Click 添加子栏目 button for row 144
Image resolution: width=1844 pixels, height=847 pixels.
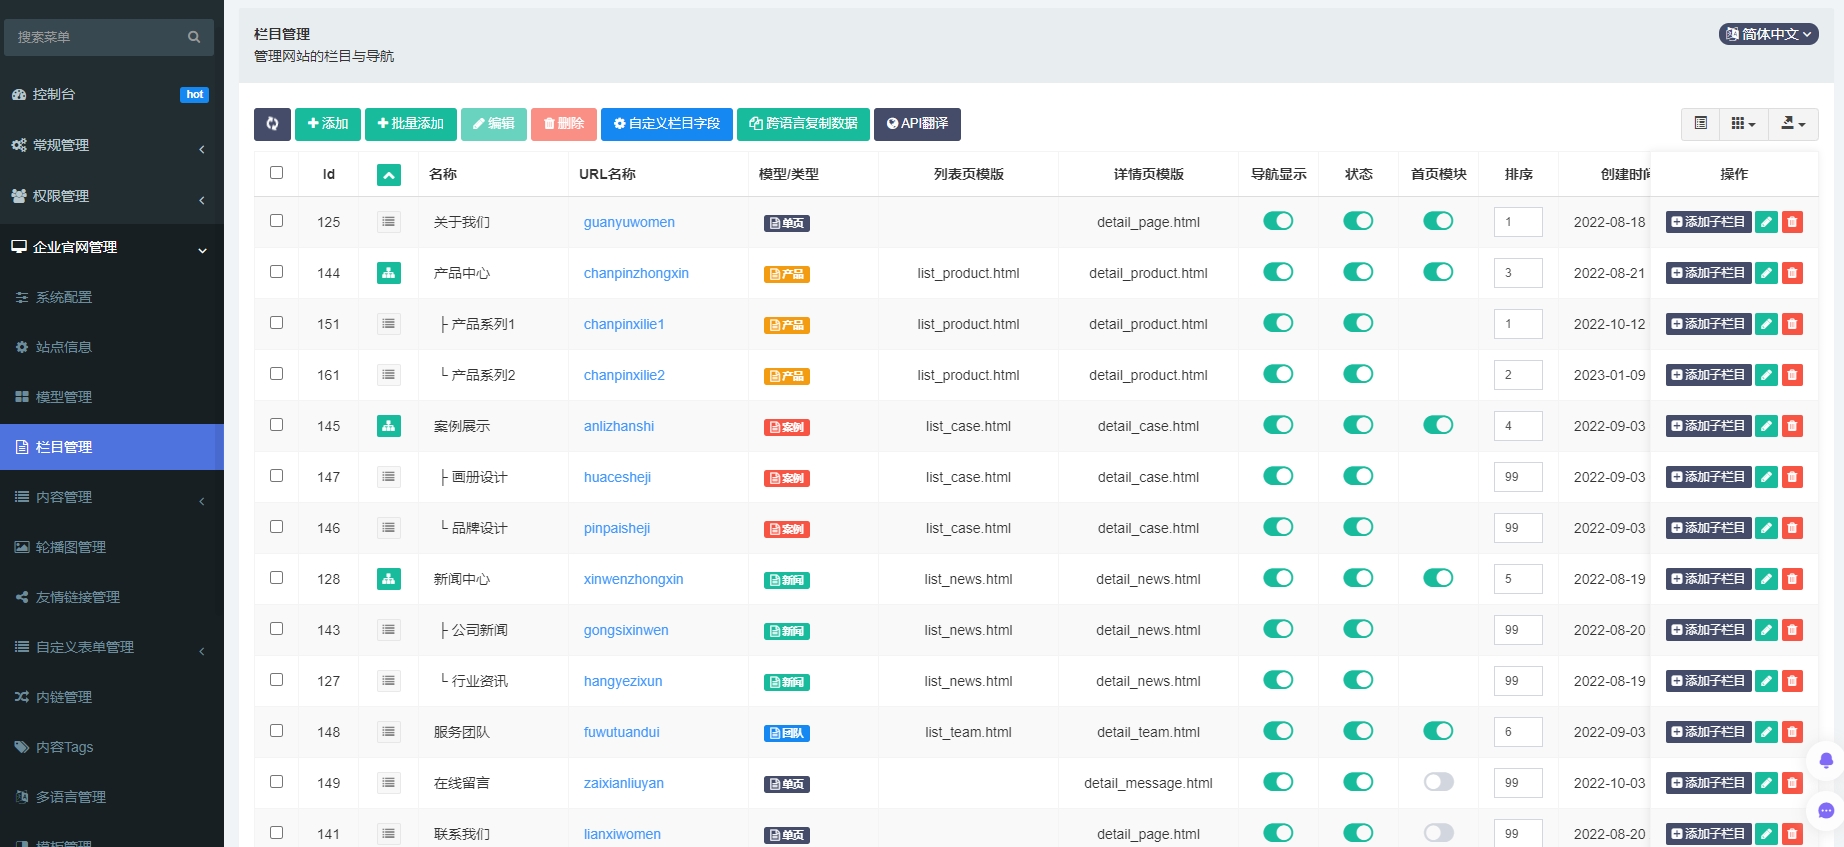click(x=1708, y=273)
